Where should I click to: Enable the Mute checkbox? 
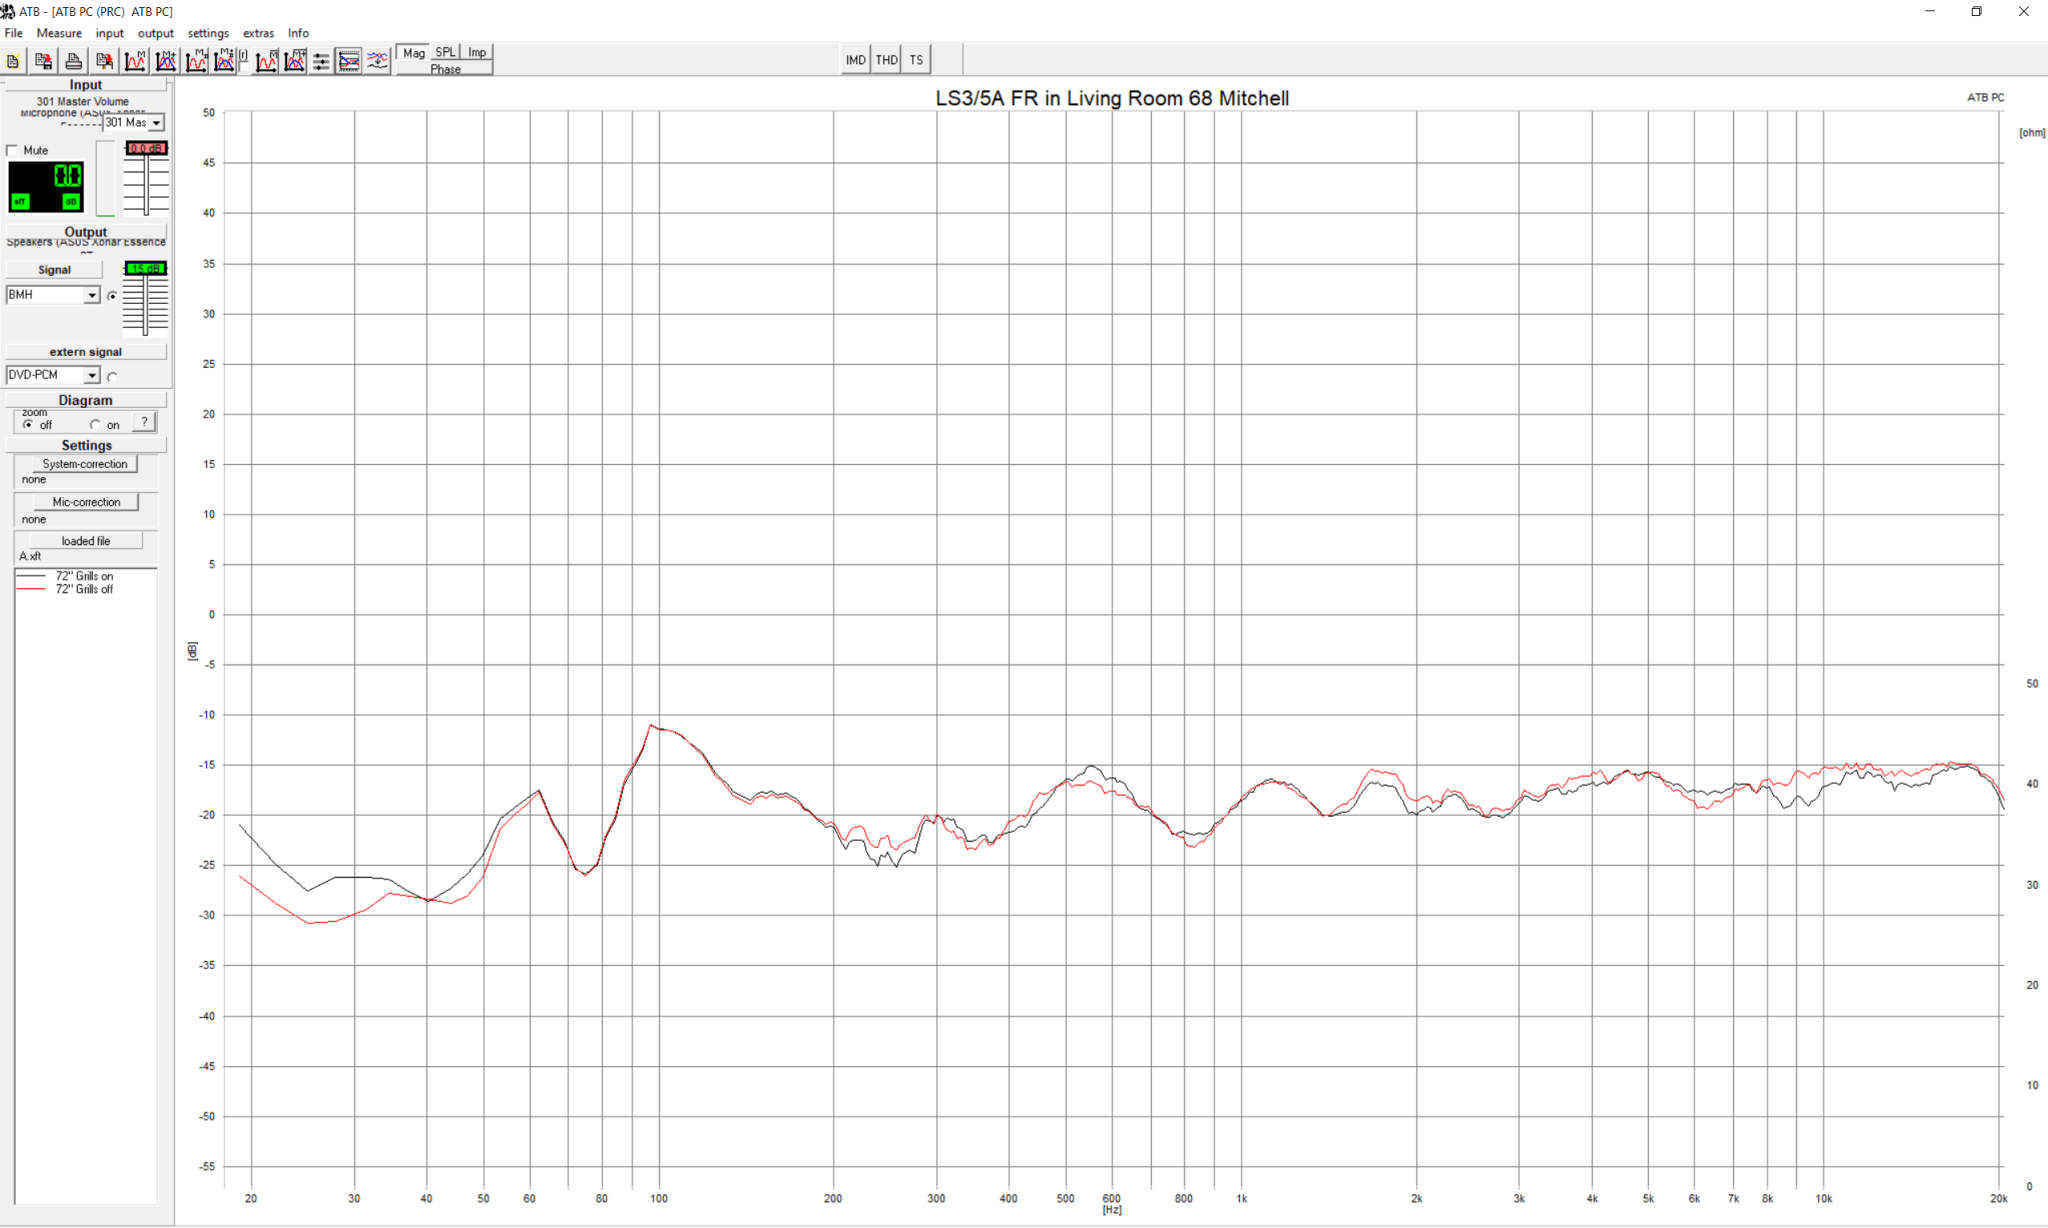12,150
